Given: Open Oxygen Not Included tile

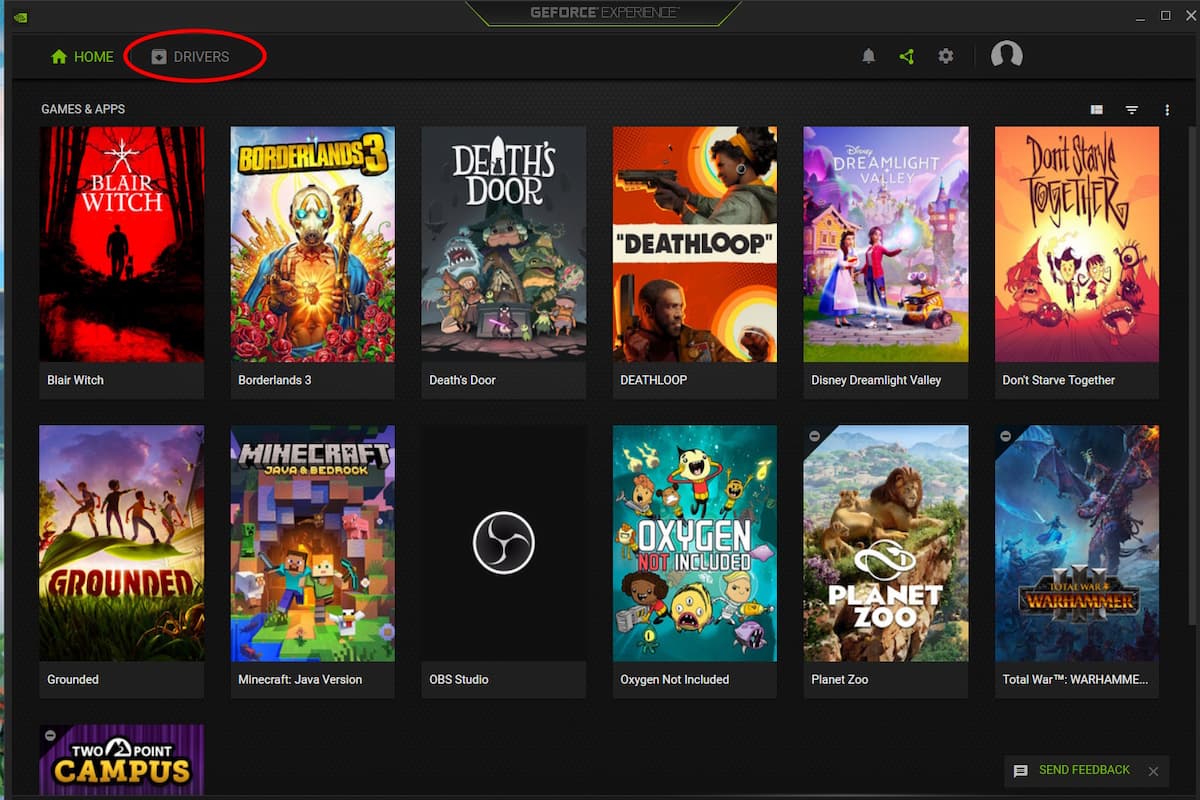Looking at the screenshot, I should [x=695, y=562].
